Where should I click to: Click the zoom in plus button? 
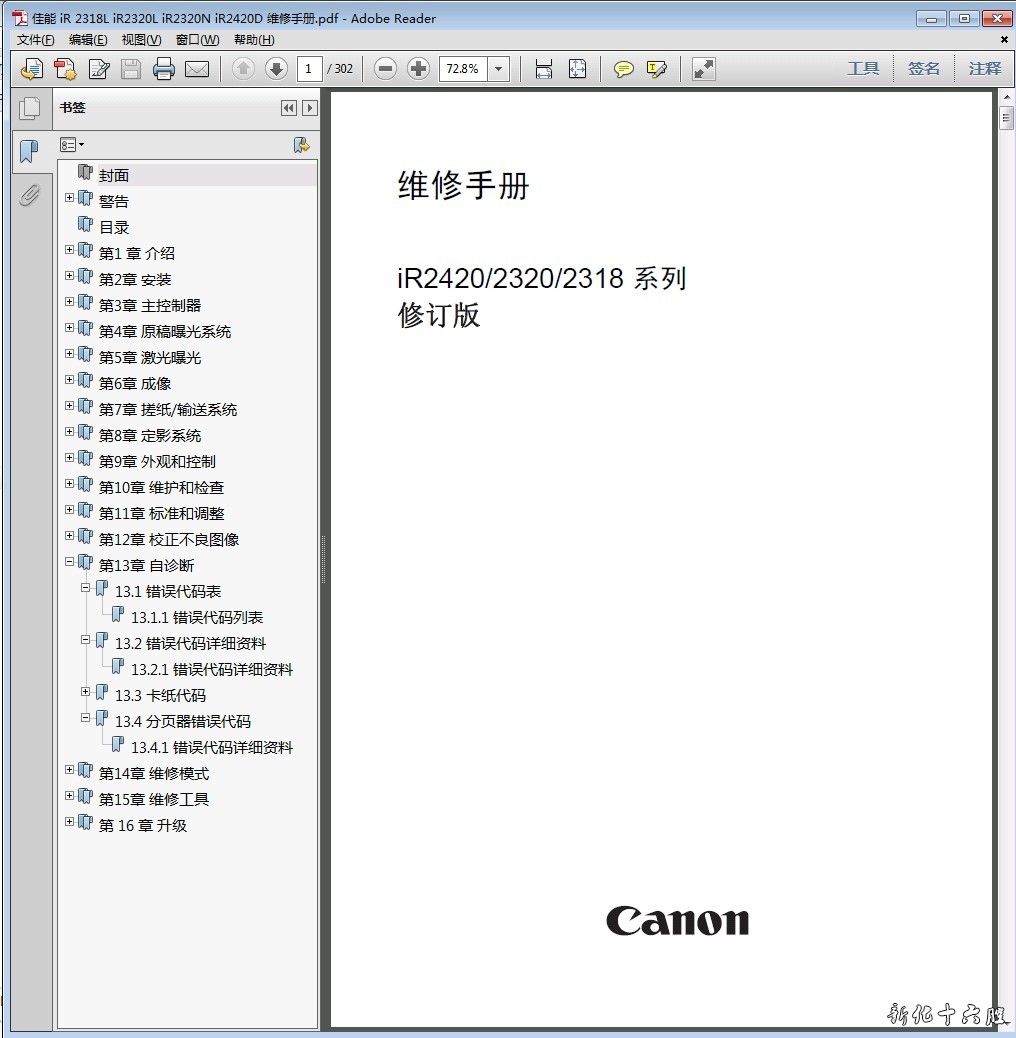[x=419, y=69]
